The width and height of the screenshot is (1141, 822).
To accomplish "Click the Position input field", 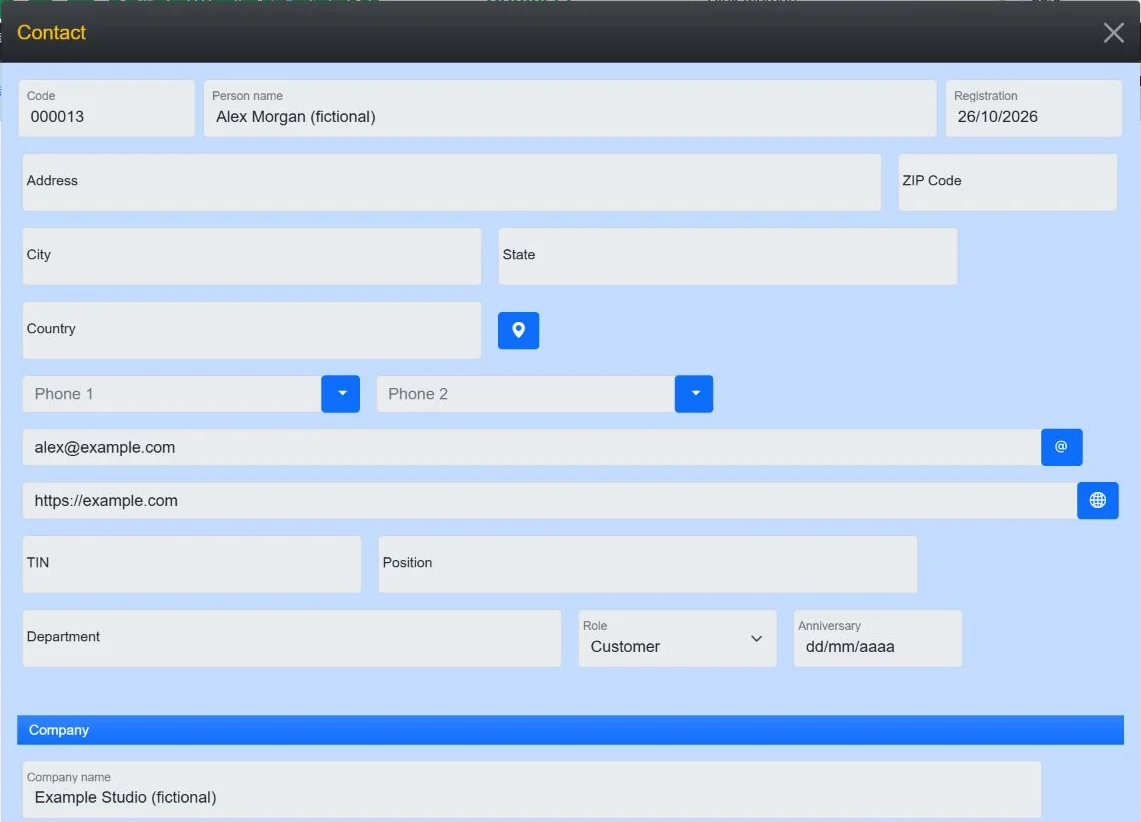I will tap(647, 564).
